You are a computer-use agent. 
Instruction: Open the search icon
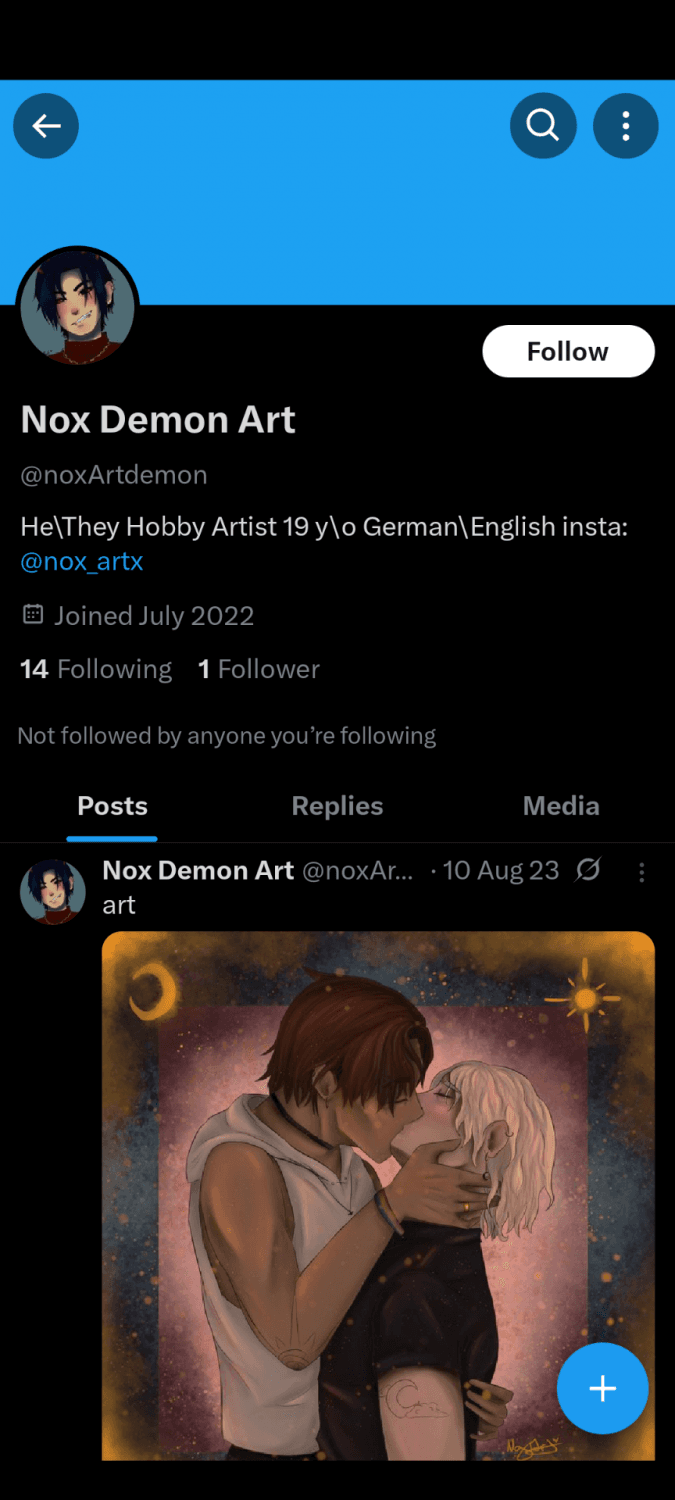pos(543,125)
